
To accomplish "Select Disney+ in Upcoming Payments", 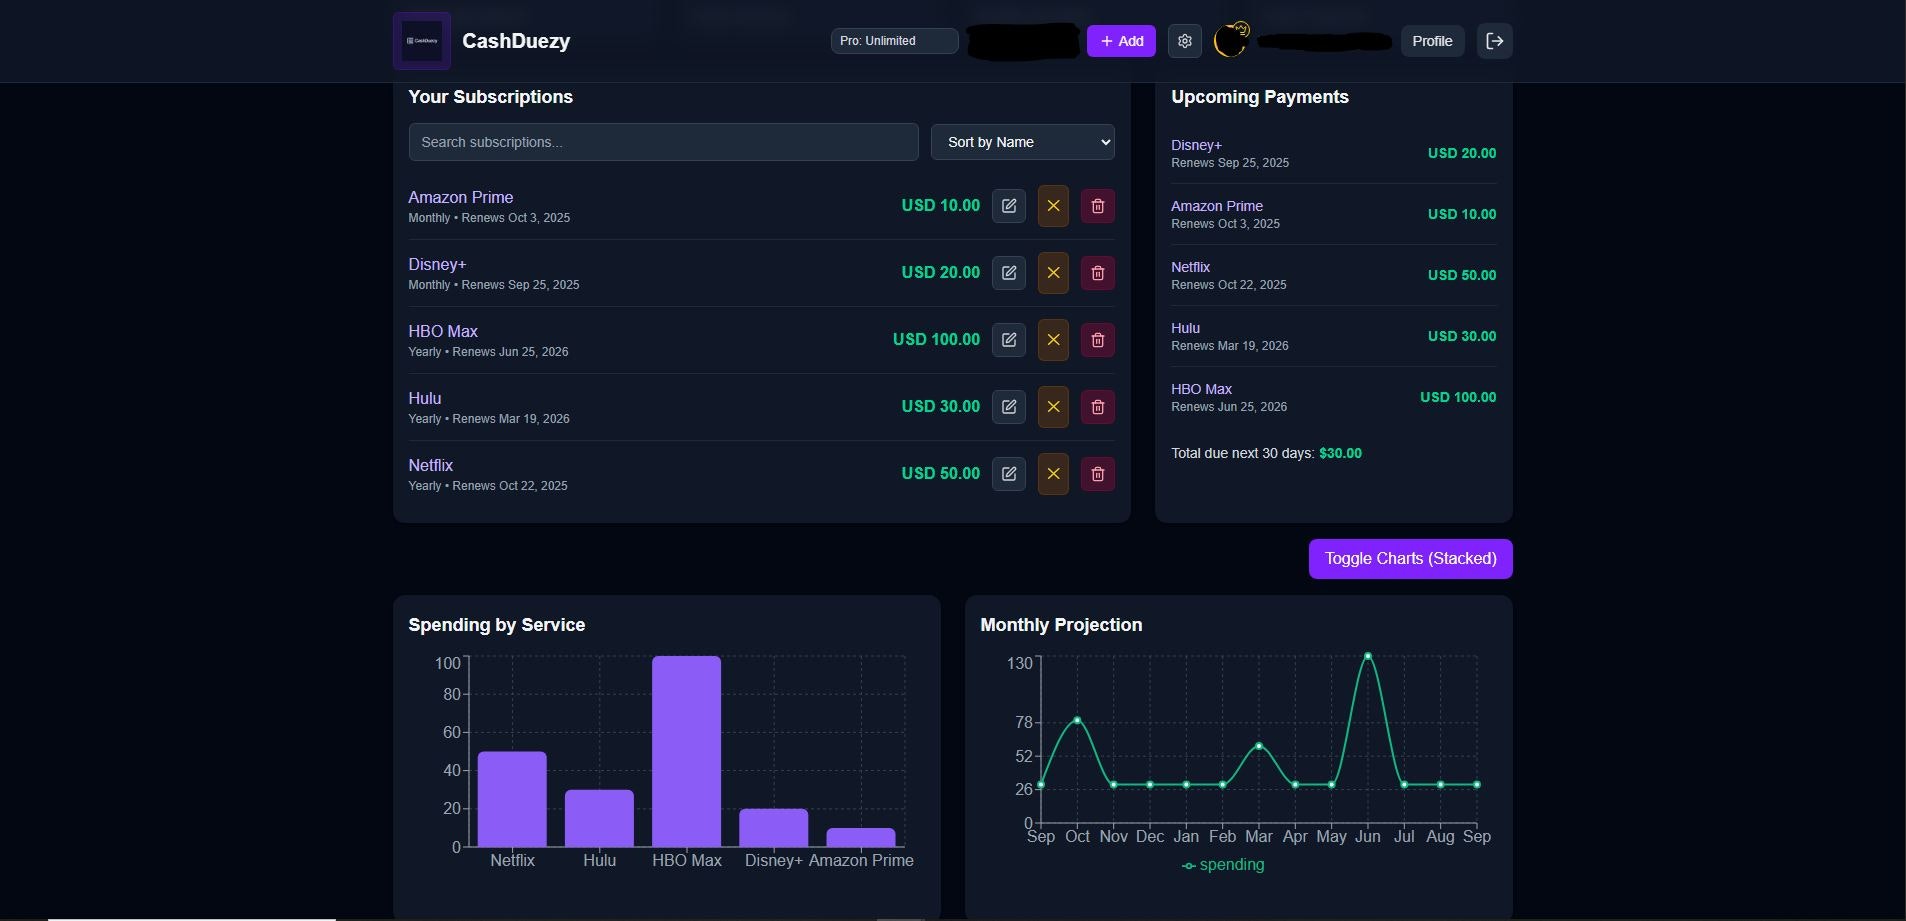I will point(1196,145).
